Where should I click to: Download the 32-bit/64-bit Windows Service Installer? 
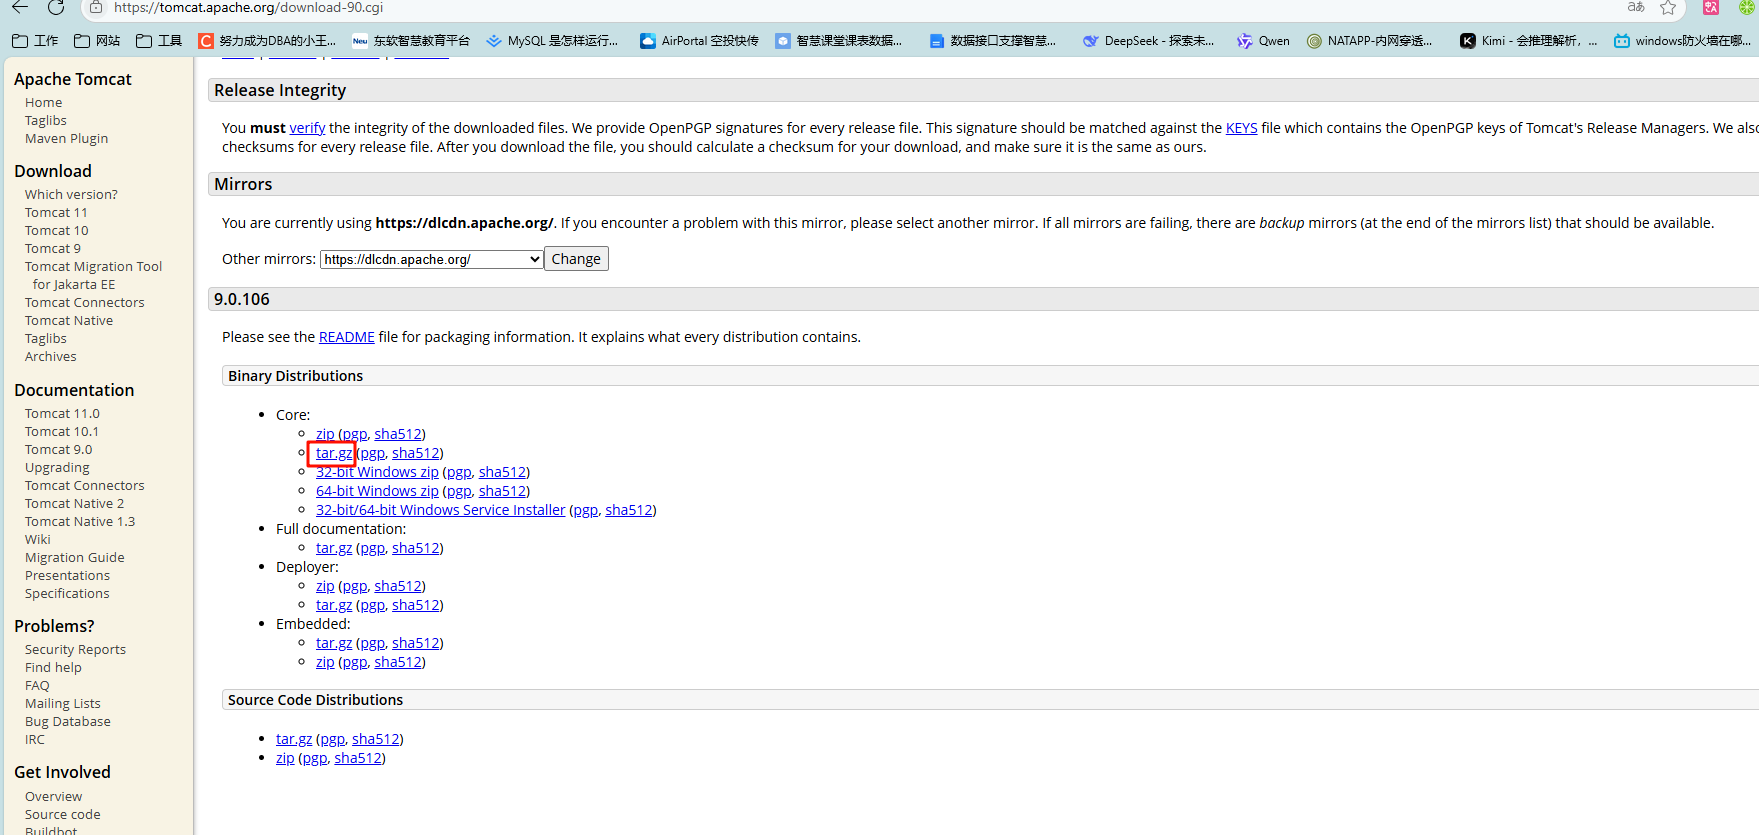440,510
